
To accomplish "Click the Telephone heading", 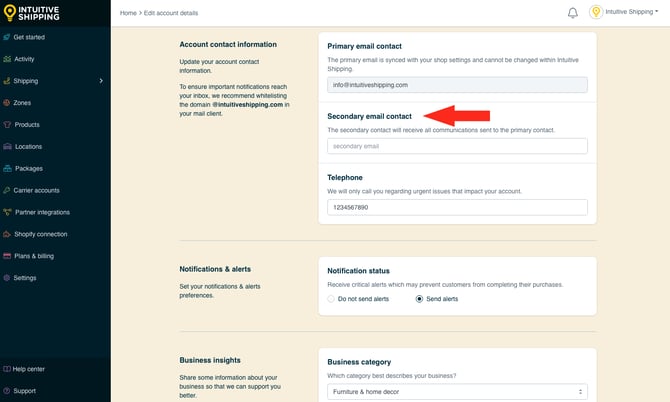I will tap(345, 177).
